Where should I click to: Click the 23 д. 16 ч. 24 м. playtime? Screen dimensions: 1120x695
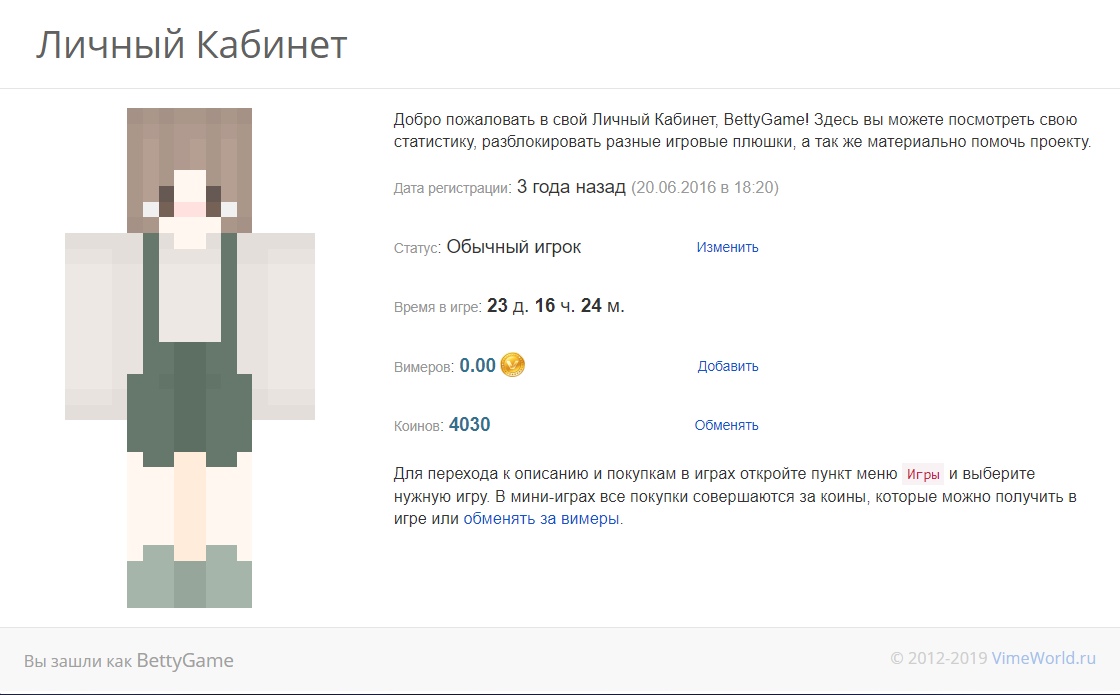pyautogui.click(x=556, y=306)
